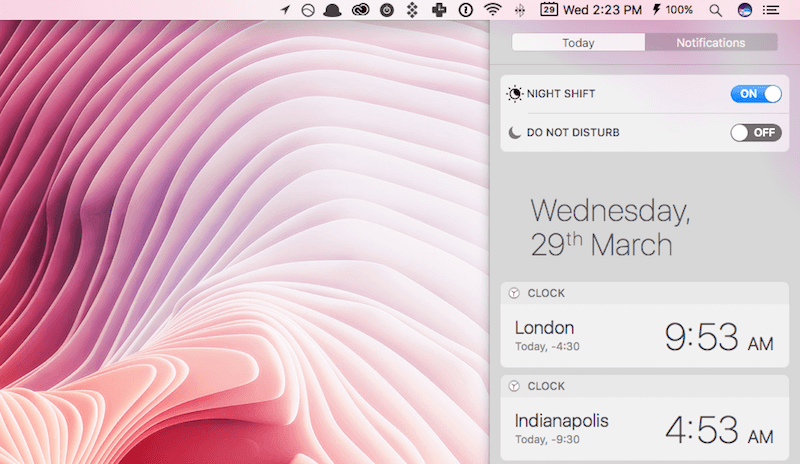Click the Siri icon in menu bar
Screen dimensions: 800x464
744,10
